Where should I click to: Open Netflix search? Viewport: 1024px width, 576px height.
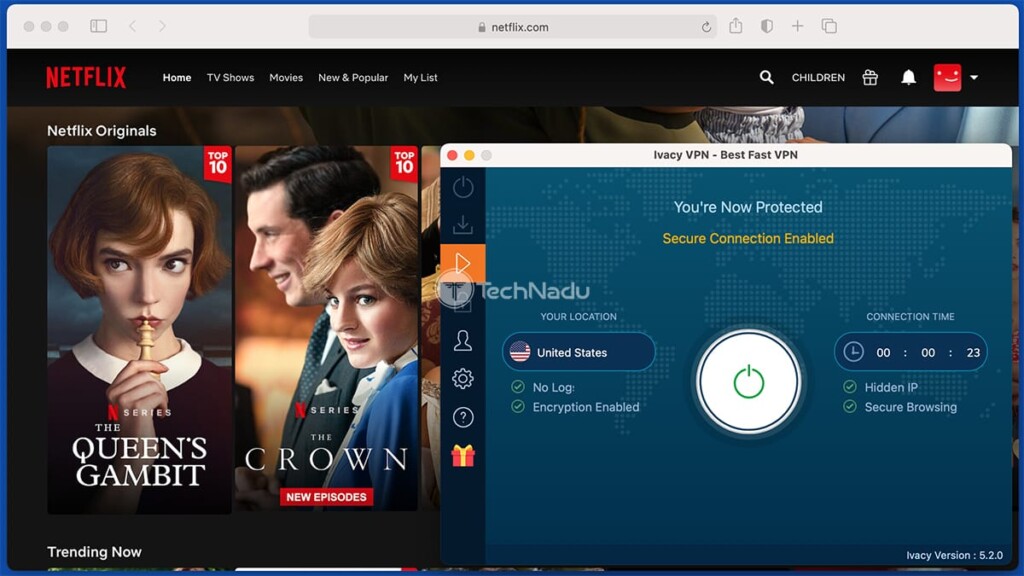(x=766, y=78)
